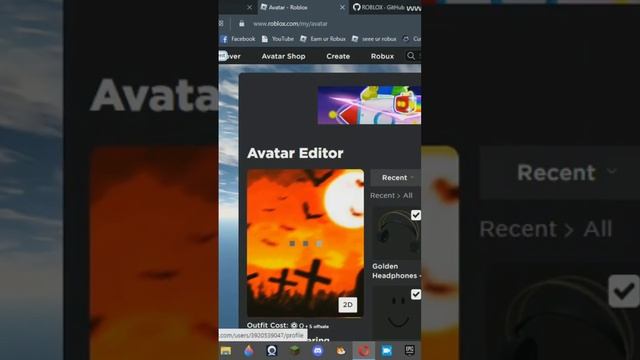Open the Minecraft grass block taskbar icon
This screenshot has width=640, height=360.
(x=295, y=351)
